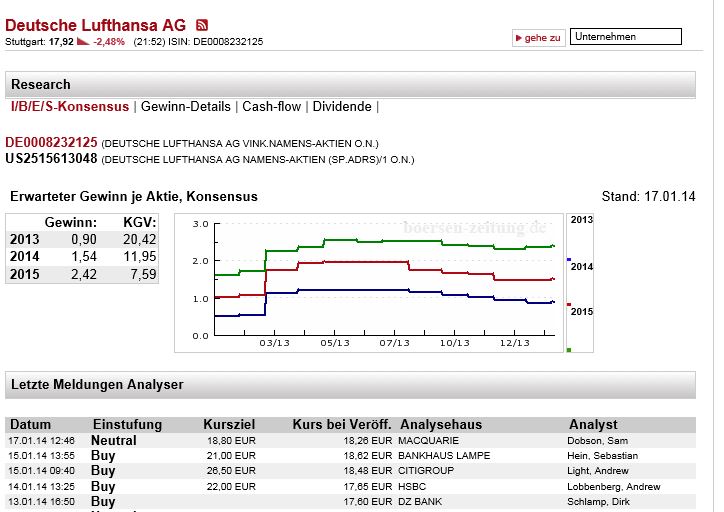Click analyst name Light, Andrew

[598, 471]
